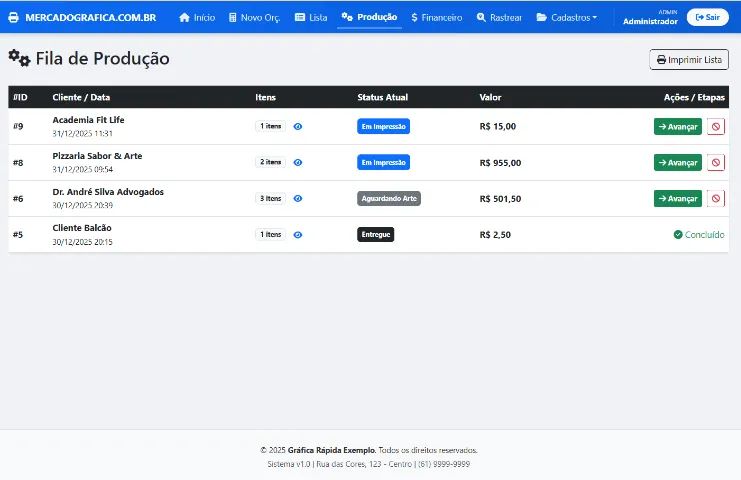Click the gears icon next to Fila de Produção
The image size is (741, 480).
click(x=19, y=58)
